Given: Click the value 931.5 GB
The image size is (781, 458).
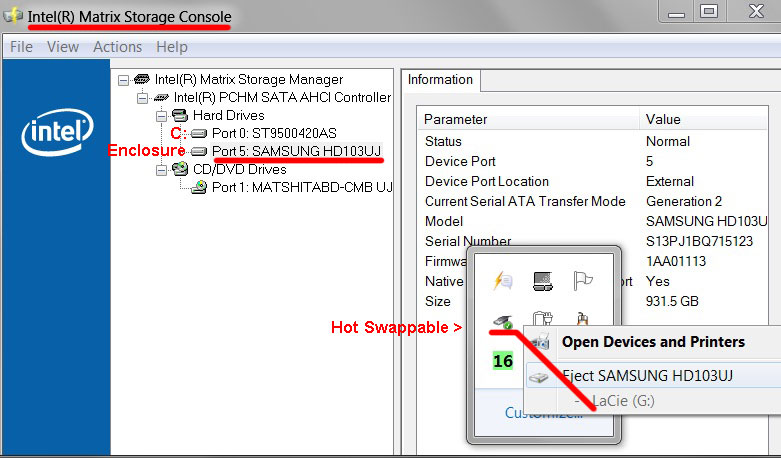Looking at the screenshot, I should pyautogui.click(x=672, y=301).
